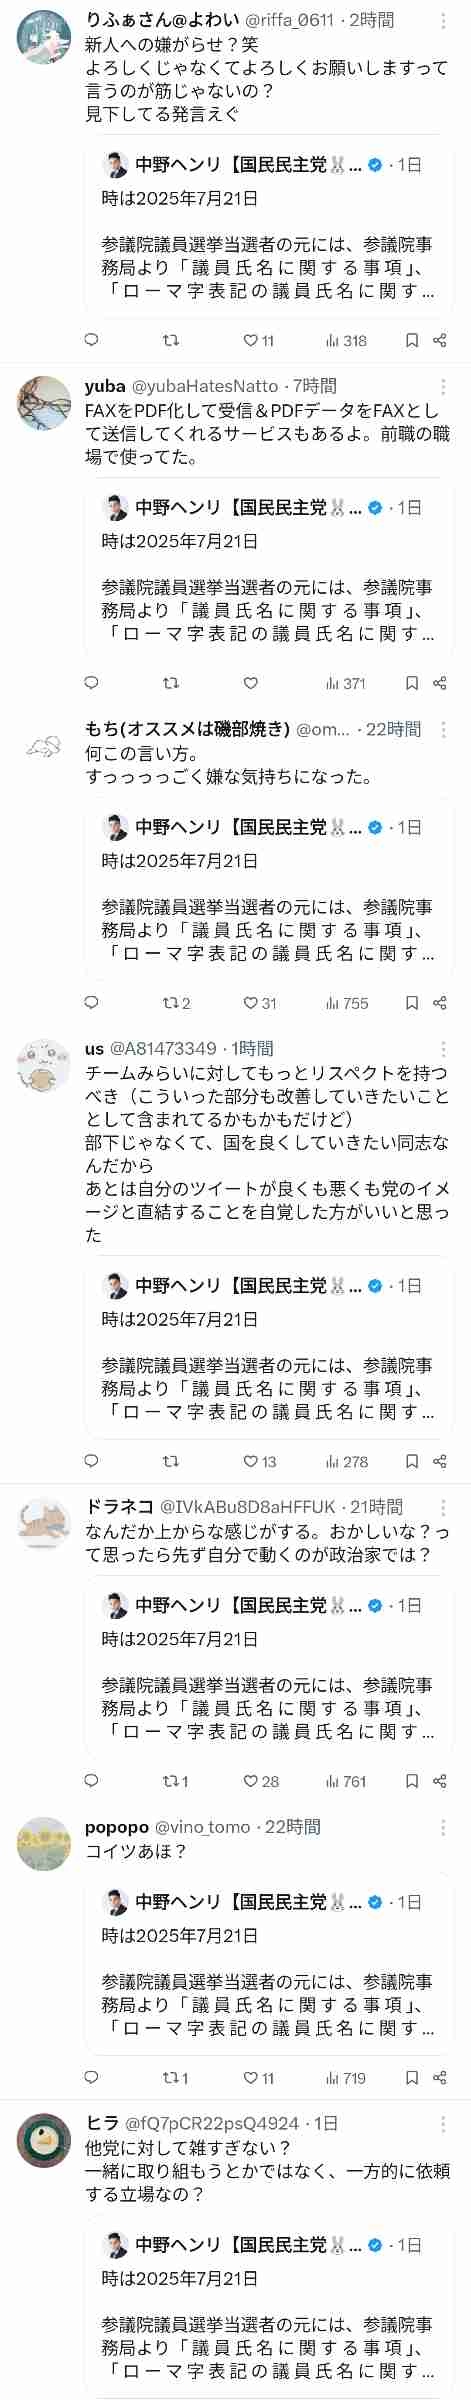Like もち's tweet with 31 likes

[260, 1003]
